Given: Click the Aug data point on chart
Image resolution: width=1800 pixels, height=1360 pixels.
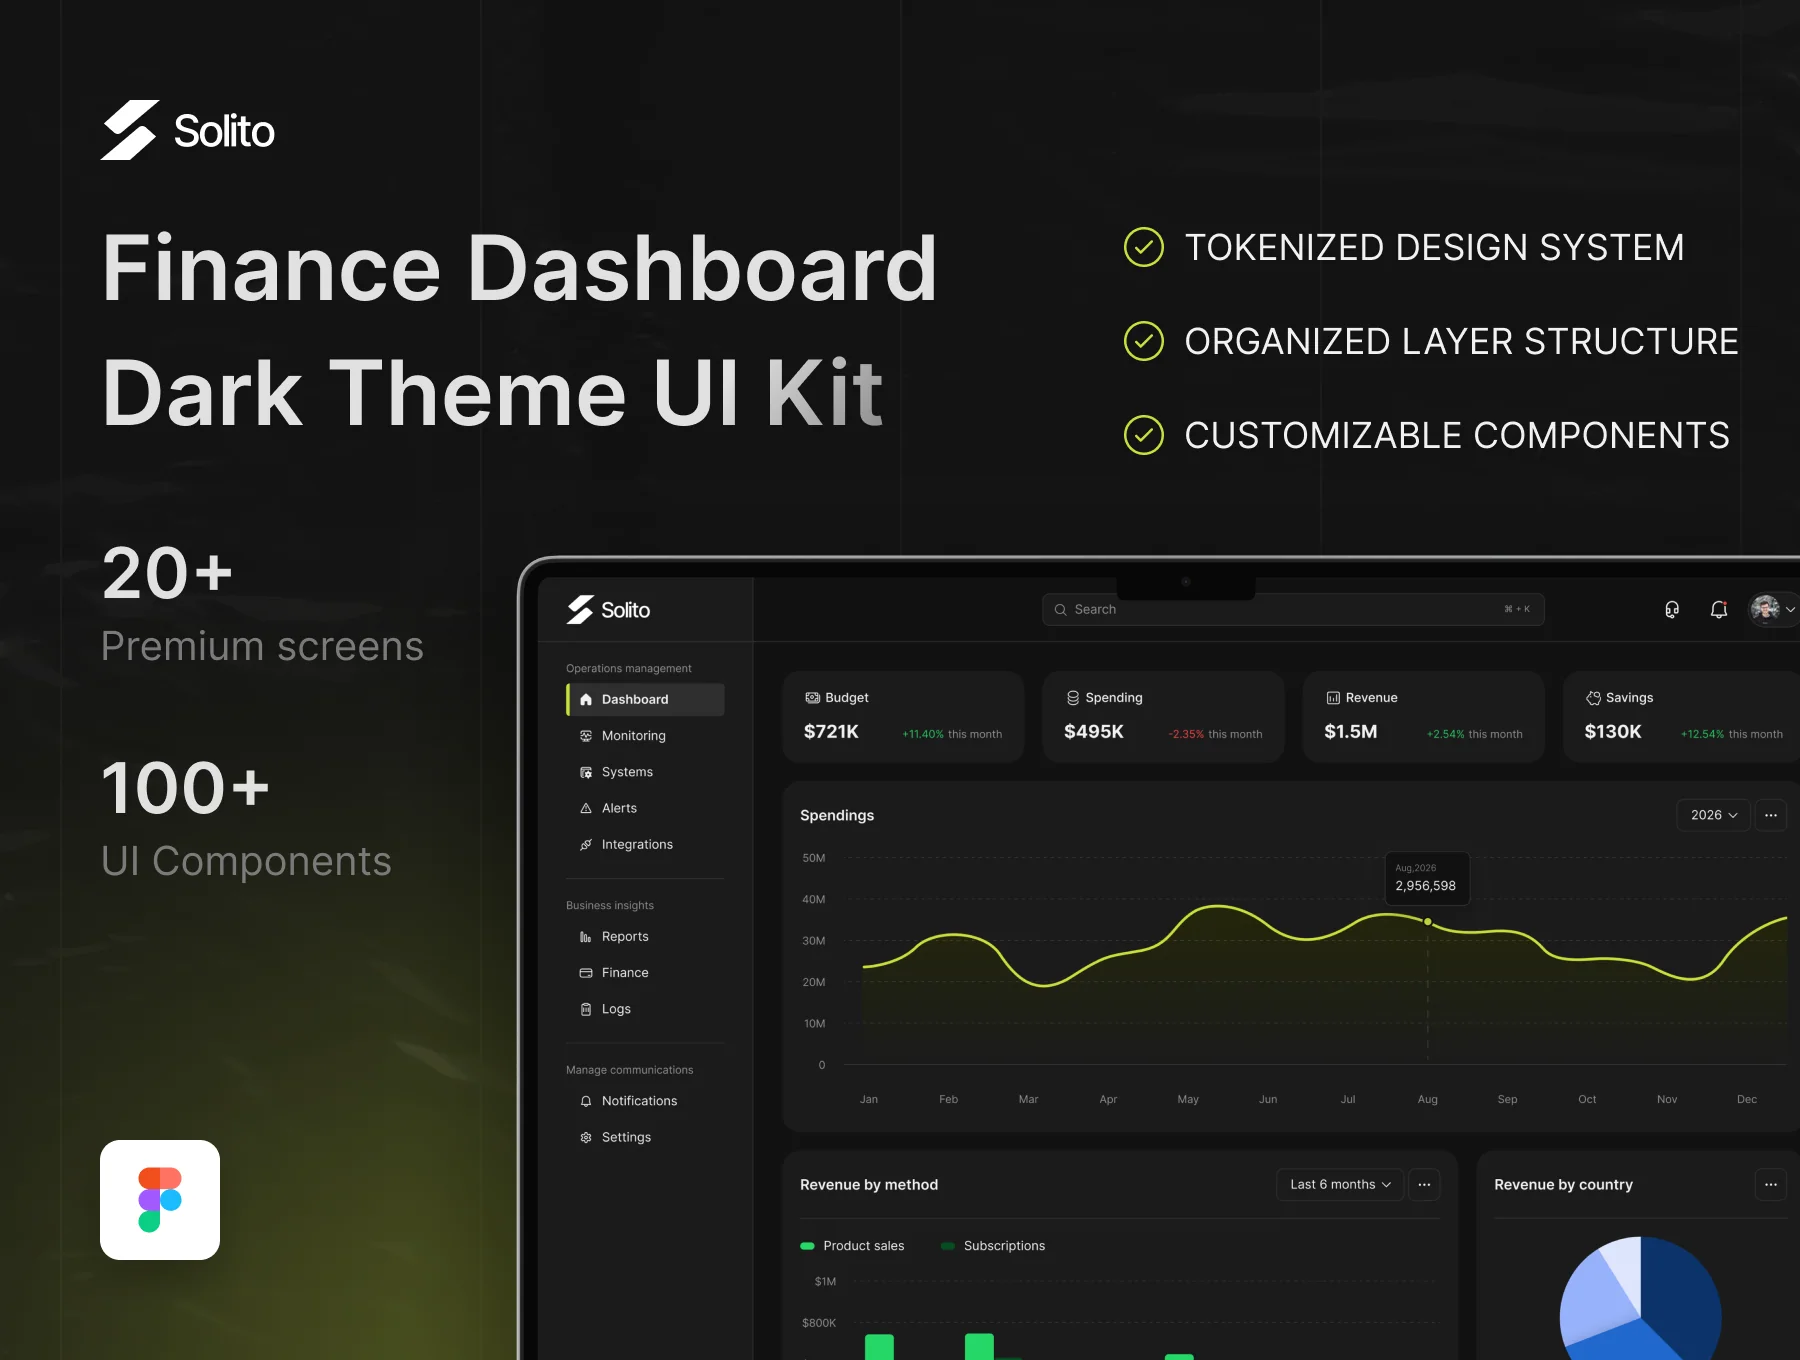Looking at the screenshot, I should coord(1428,921).
